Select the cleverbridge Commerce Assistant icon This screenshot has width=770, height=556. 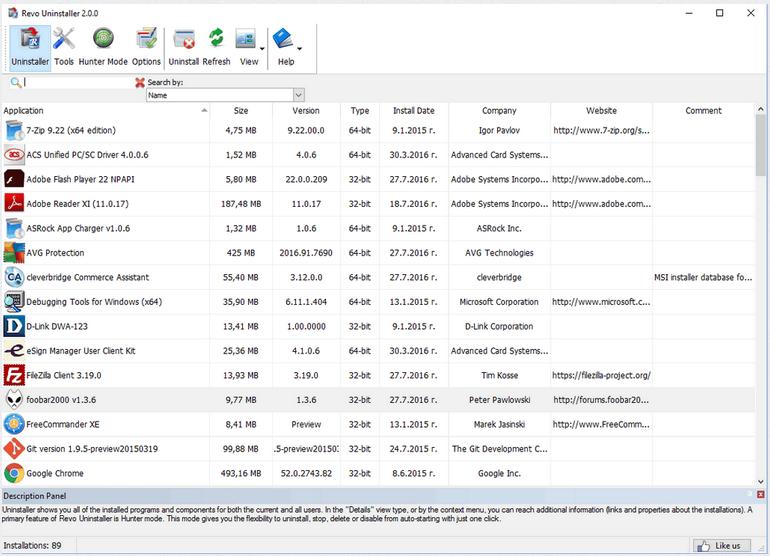click(x=14, y=278)
